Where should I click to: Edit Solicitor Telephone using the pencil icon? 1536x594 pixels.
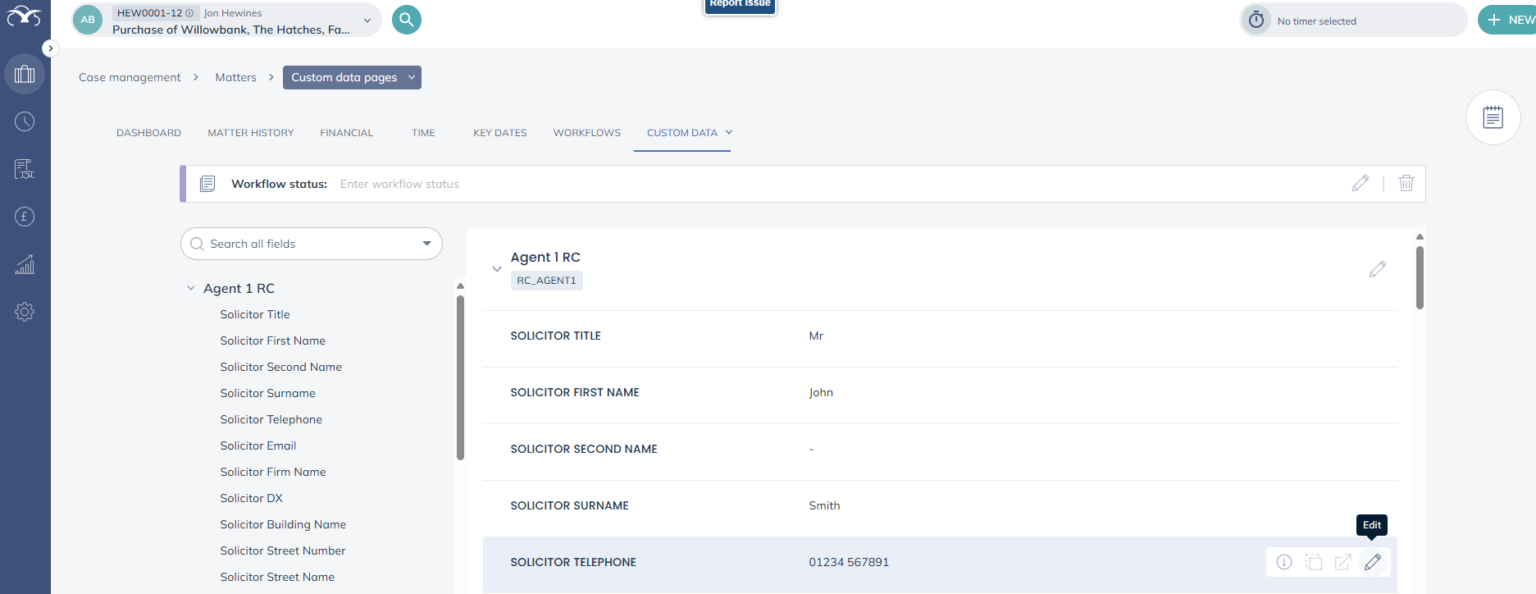pyautogui.click(x=1372, y=562)
